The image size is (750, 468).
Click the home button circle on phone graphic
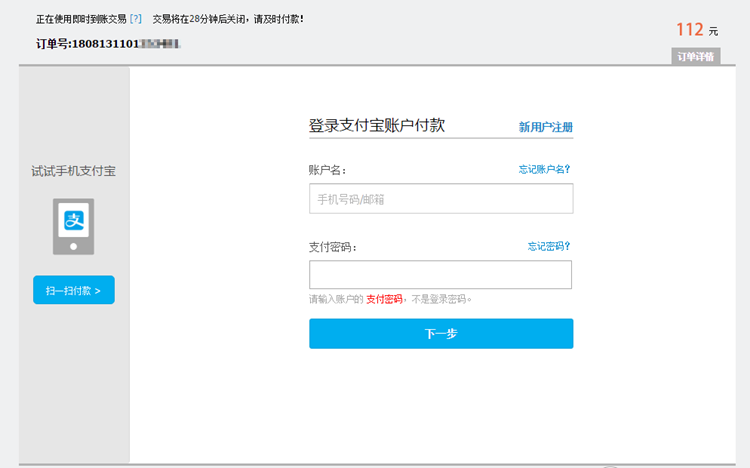pos(73,246)
